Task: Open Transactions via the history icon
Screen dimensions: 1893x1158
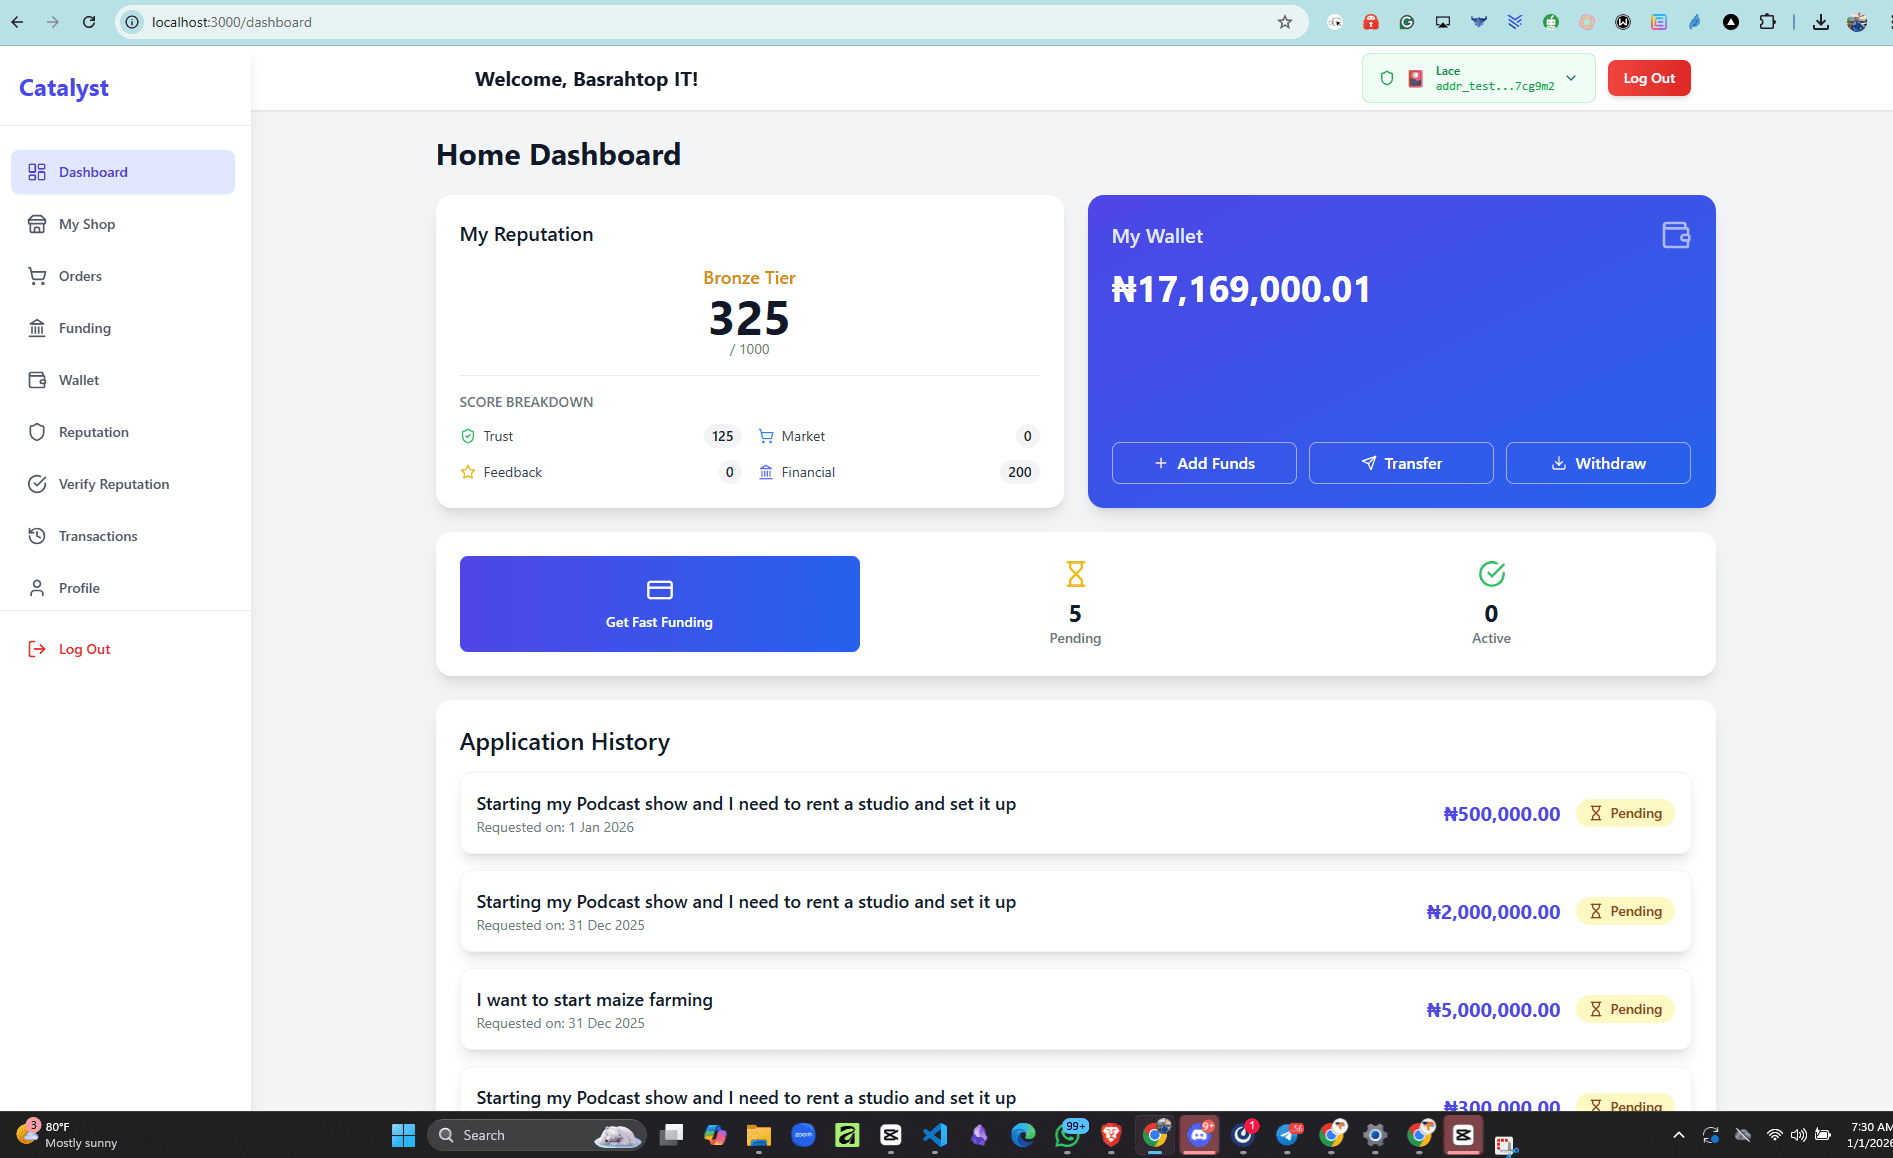Action: [x=37, y=535]
